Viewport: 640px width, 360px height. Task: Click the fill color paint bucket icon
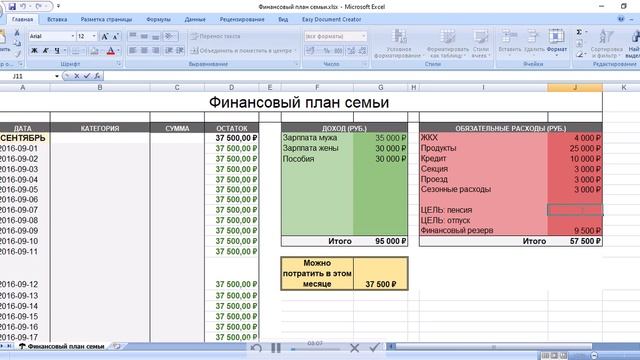pos(94,51)
